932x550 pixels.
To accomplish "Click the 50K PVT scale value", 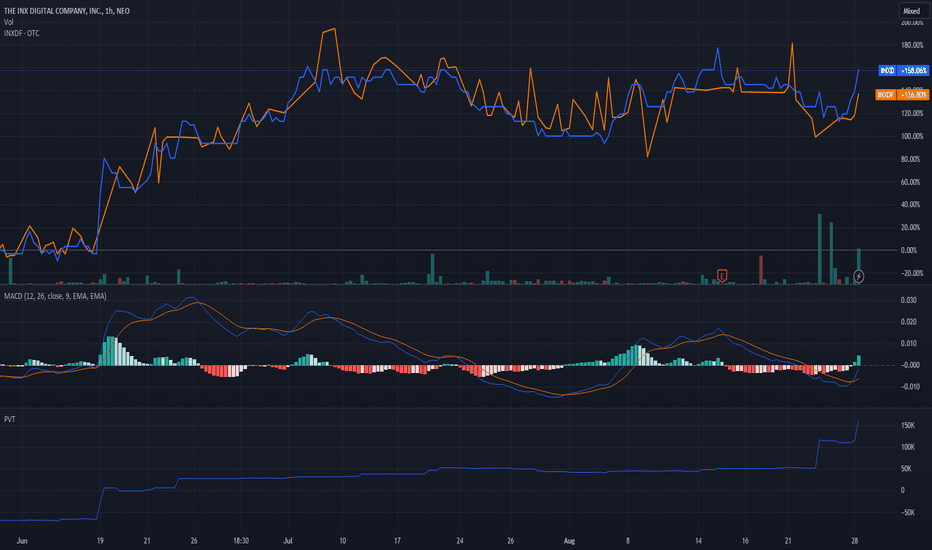I will point(906,469).
